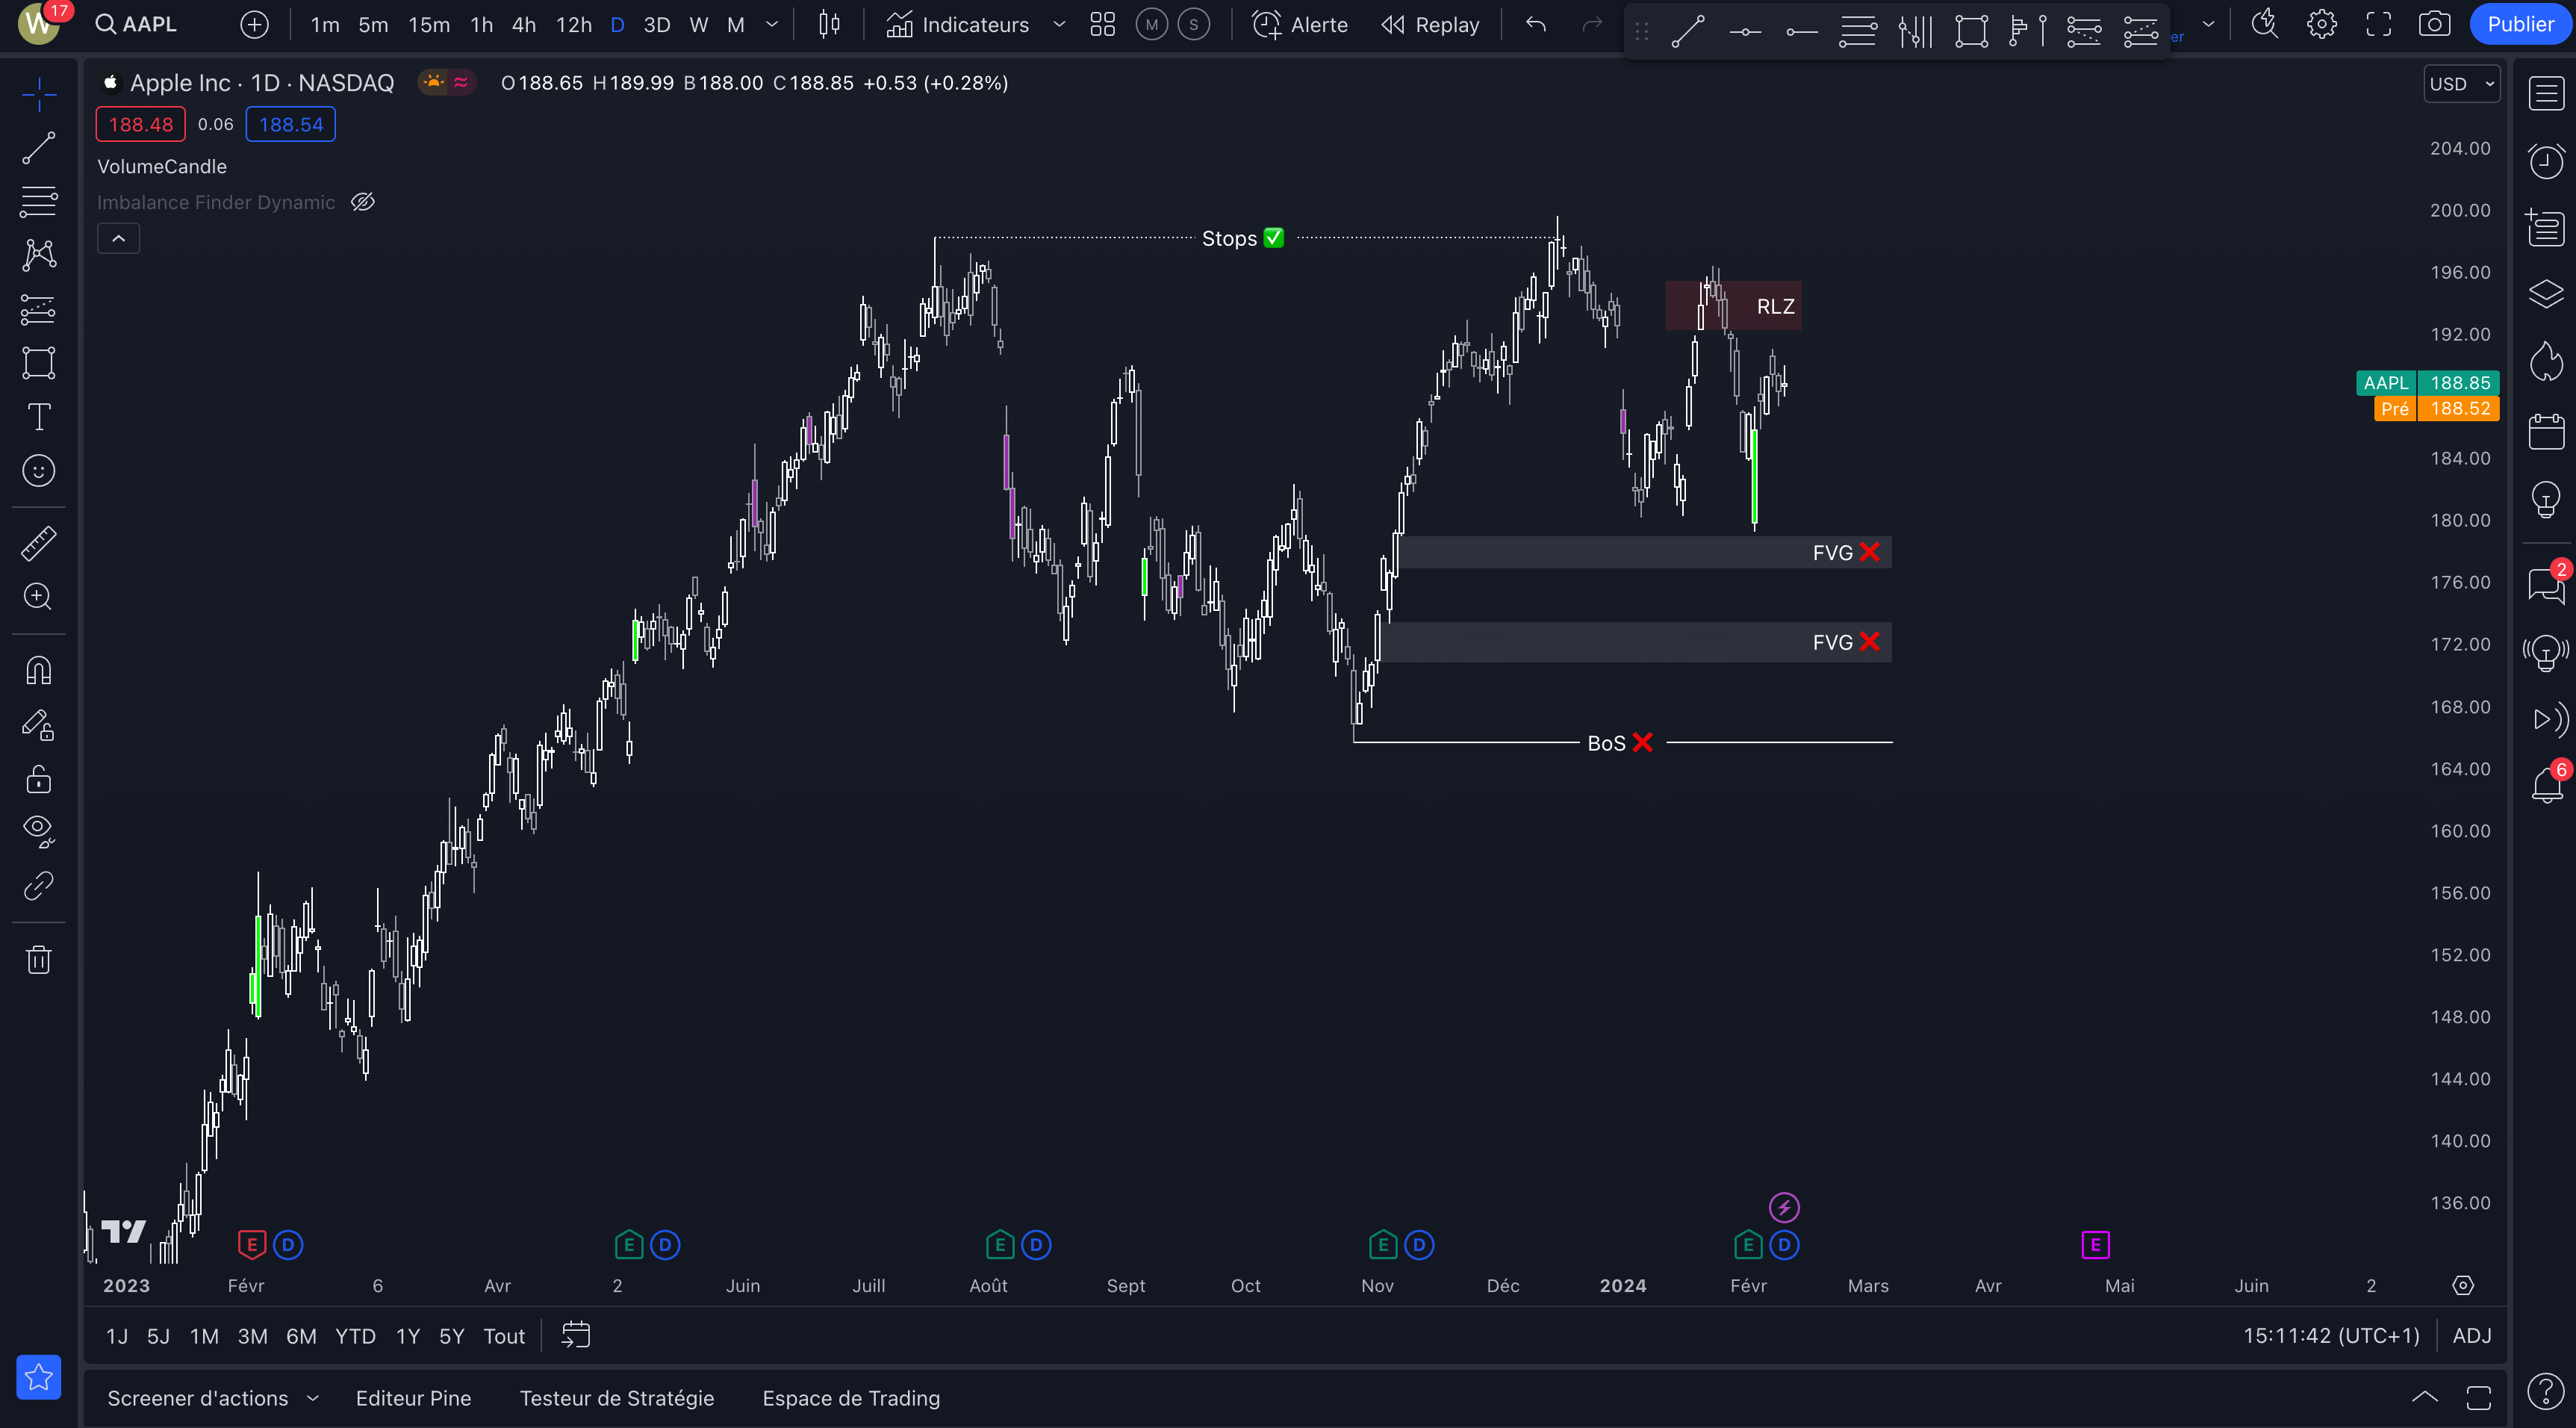Open the layout grid selector
Viewport: 2576px width, 1428px height.
(x=1102, y=24)
